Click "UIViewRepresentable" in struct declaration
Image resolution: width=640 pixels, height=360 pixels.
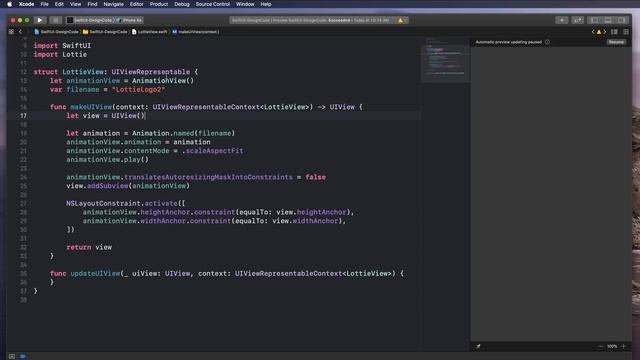point(151,72)
